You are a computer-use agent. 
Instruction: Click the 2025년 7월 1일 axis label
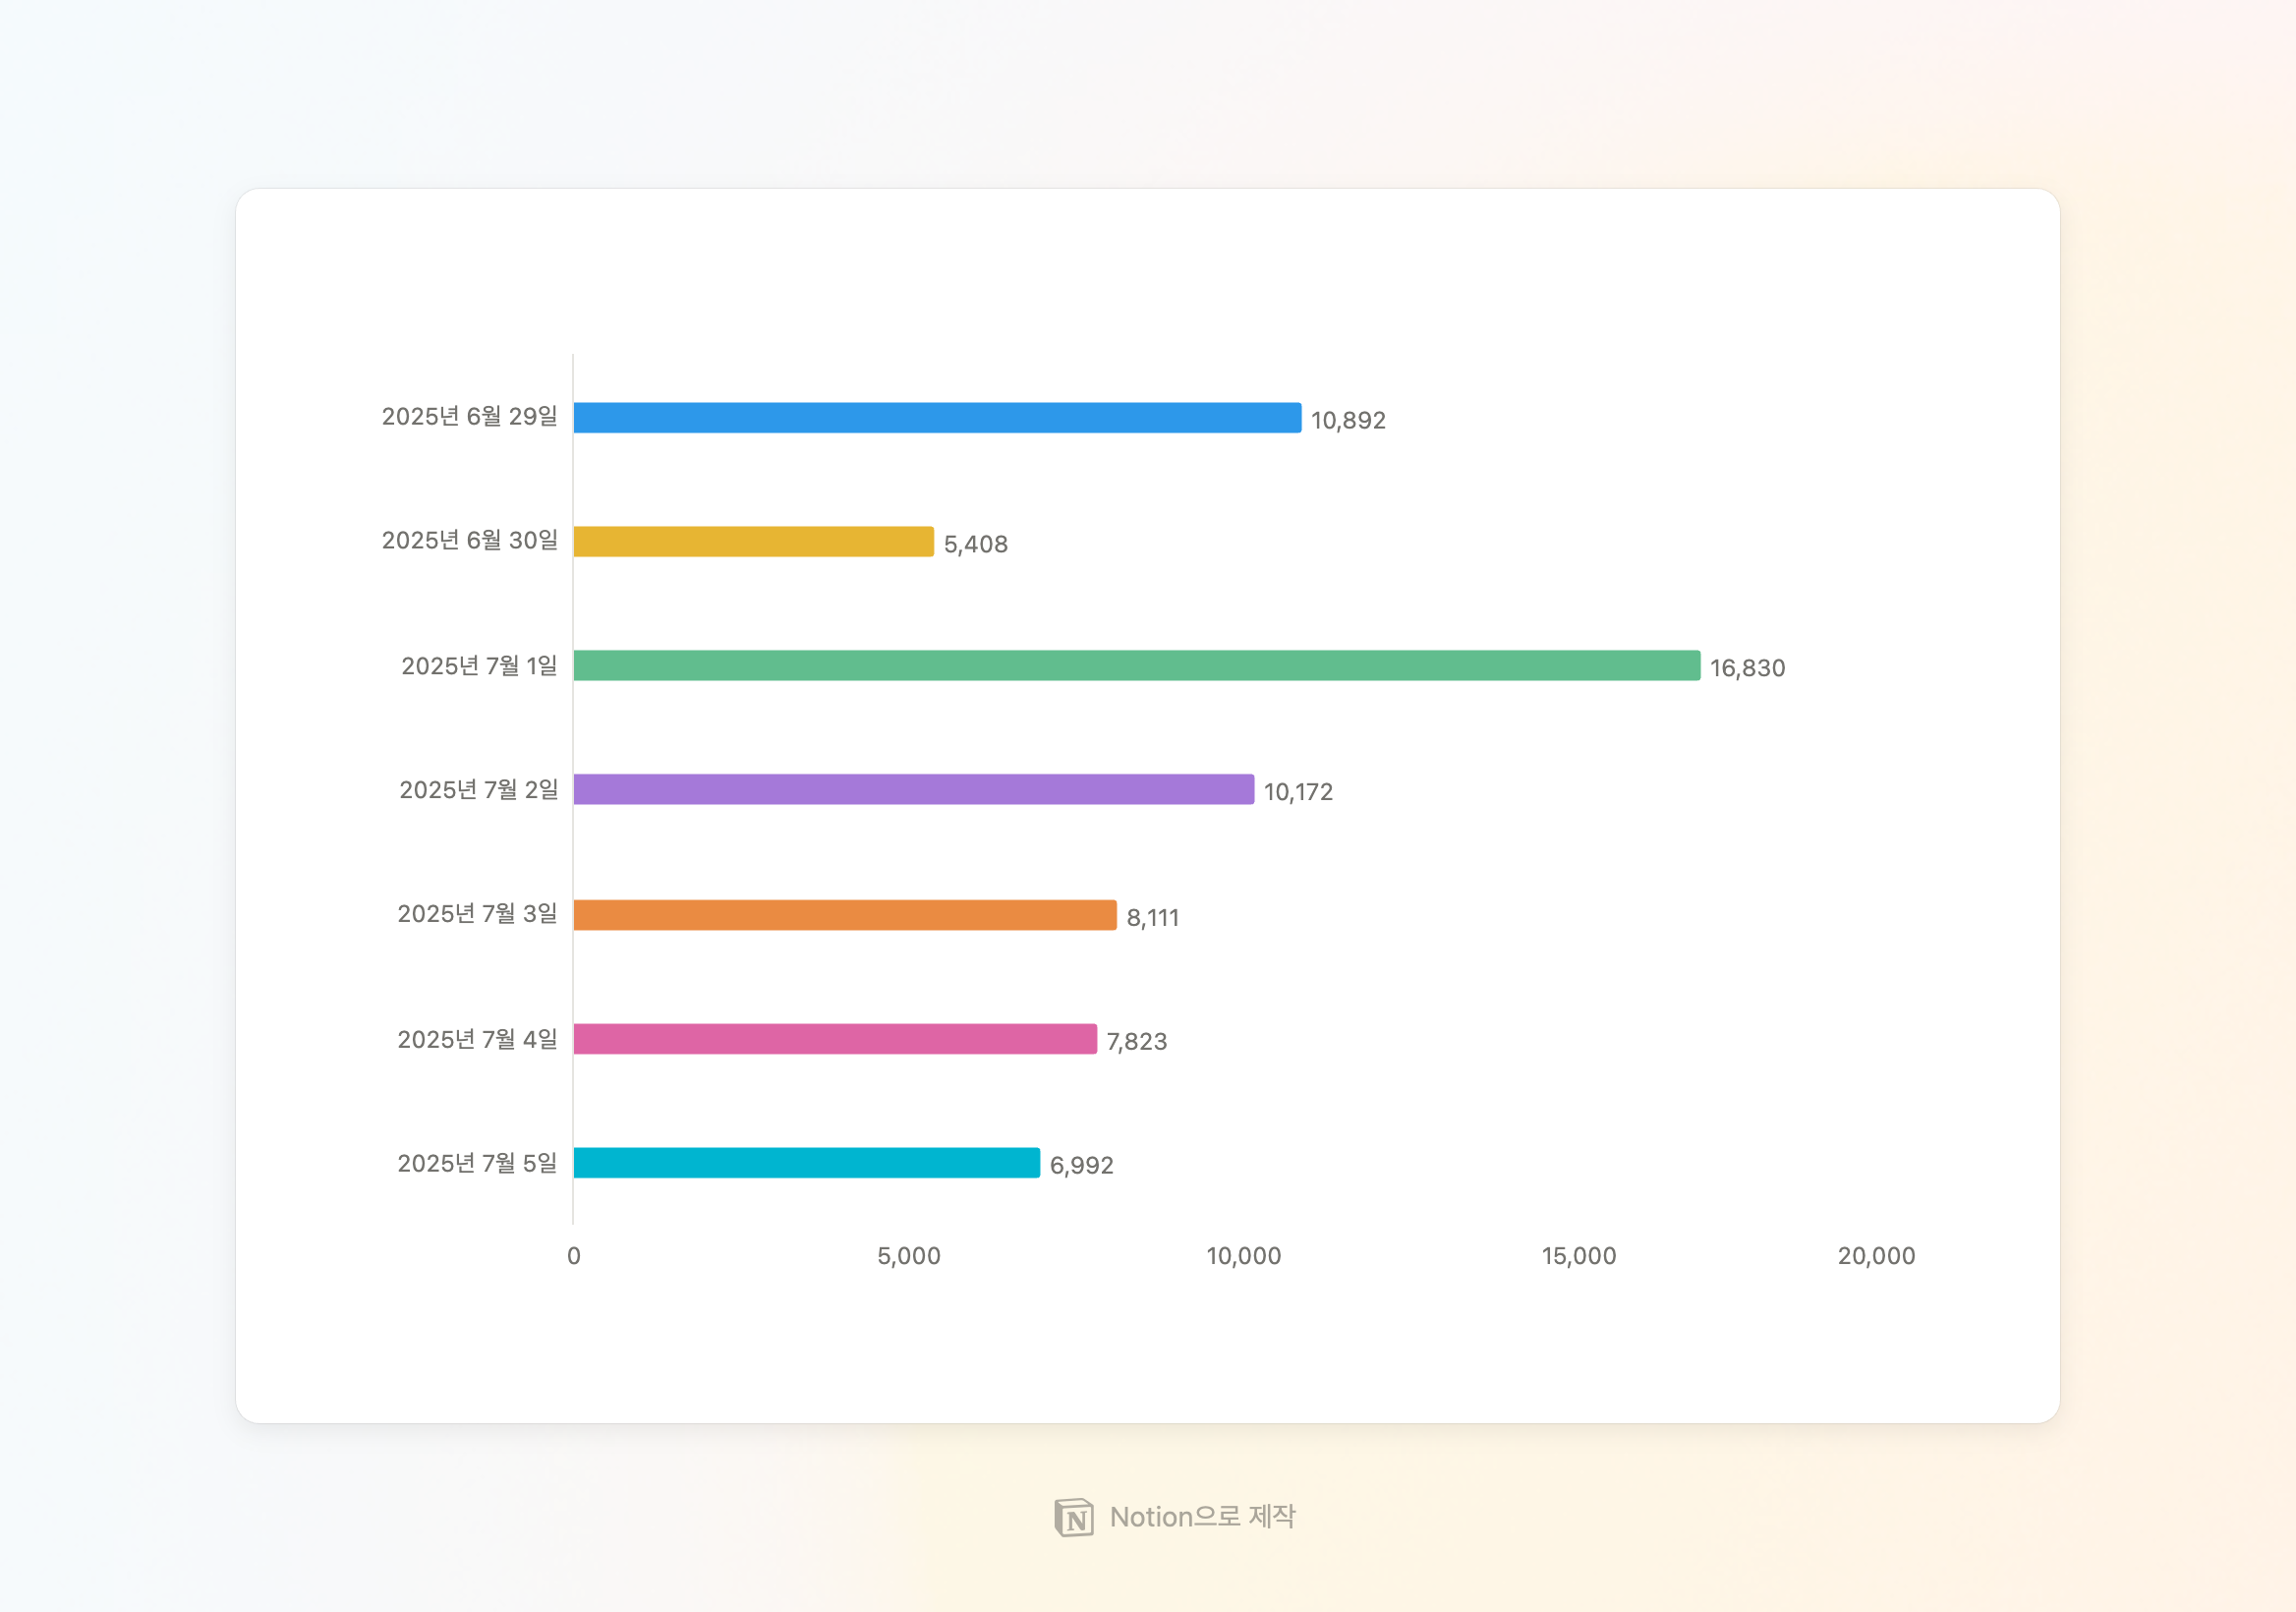[x=479, y=666]
